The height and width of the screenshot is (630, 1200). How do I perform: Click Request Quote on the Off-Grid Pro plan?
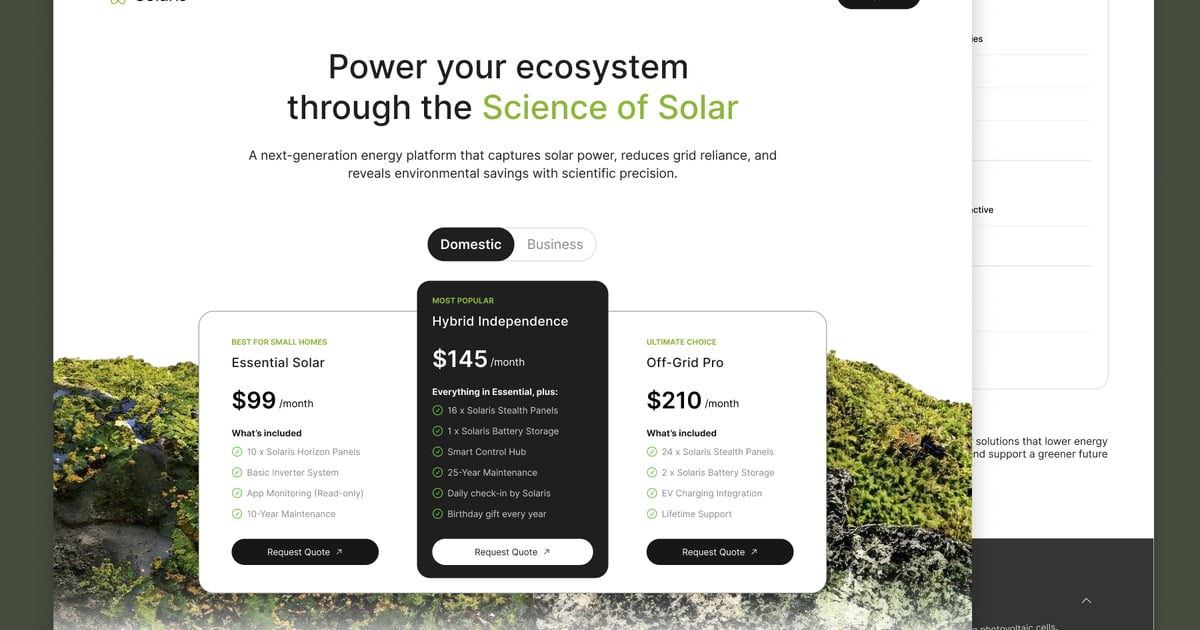720,551
